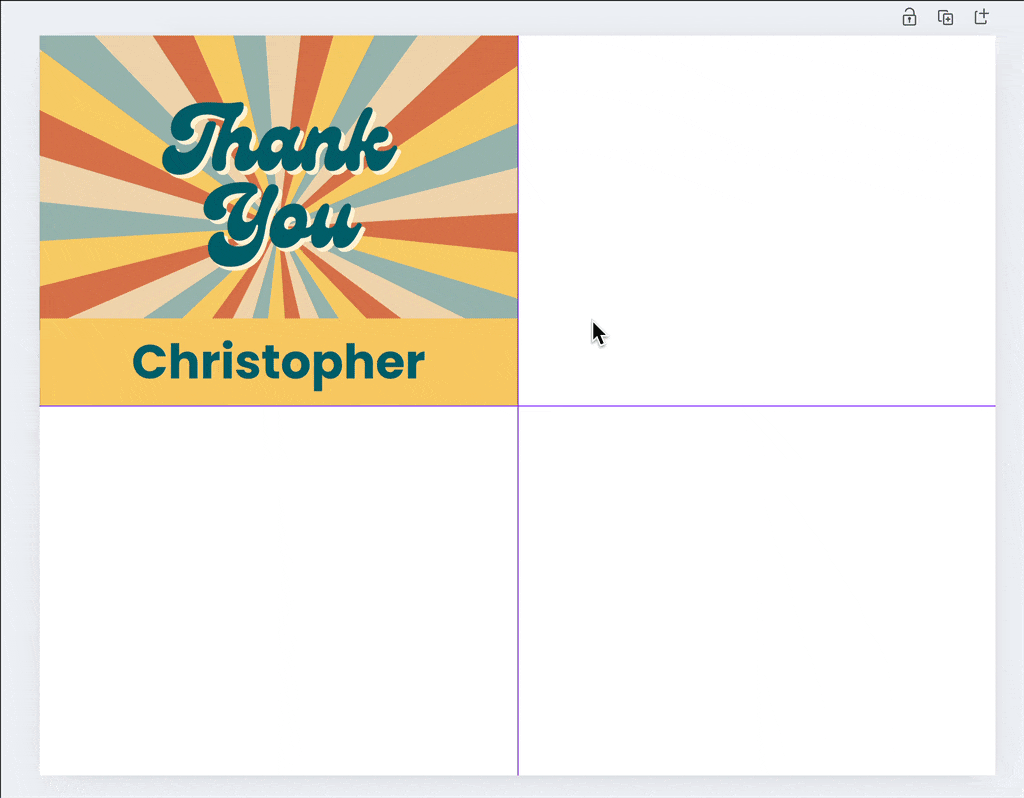Click the add page icon
The width and height of the screenshot is (1024, 798).
pyautogui.click(x=981, y=16)
